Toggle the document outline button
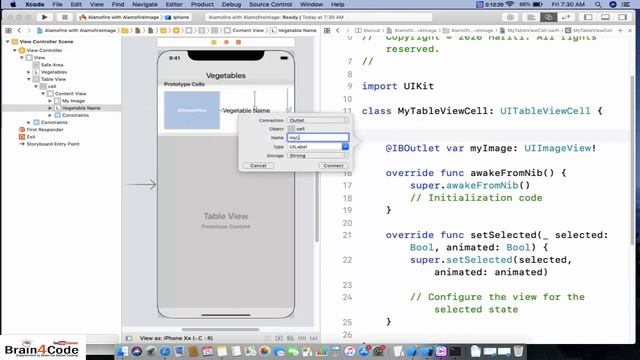Image resolution: width=640 pixels, height=360 pixels. (129, 338)
